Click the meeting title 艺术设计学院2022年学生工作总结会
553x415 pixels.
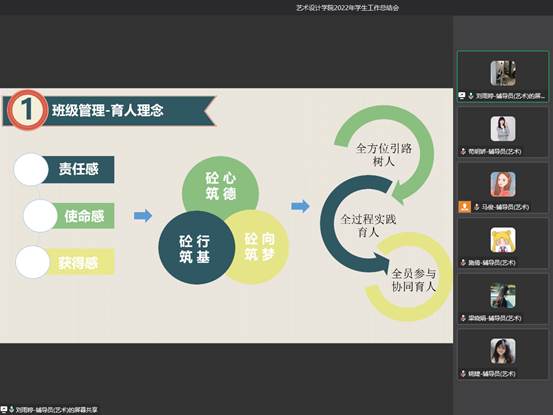pyautogui.click(x=347, y=7)
